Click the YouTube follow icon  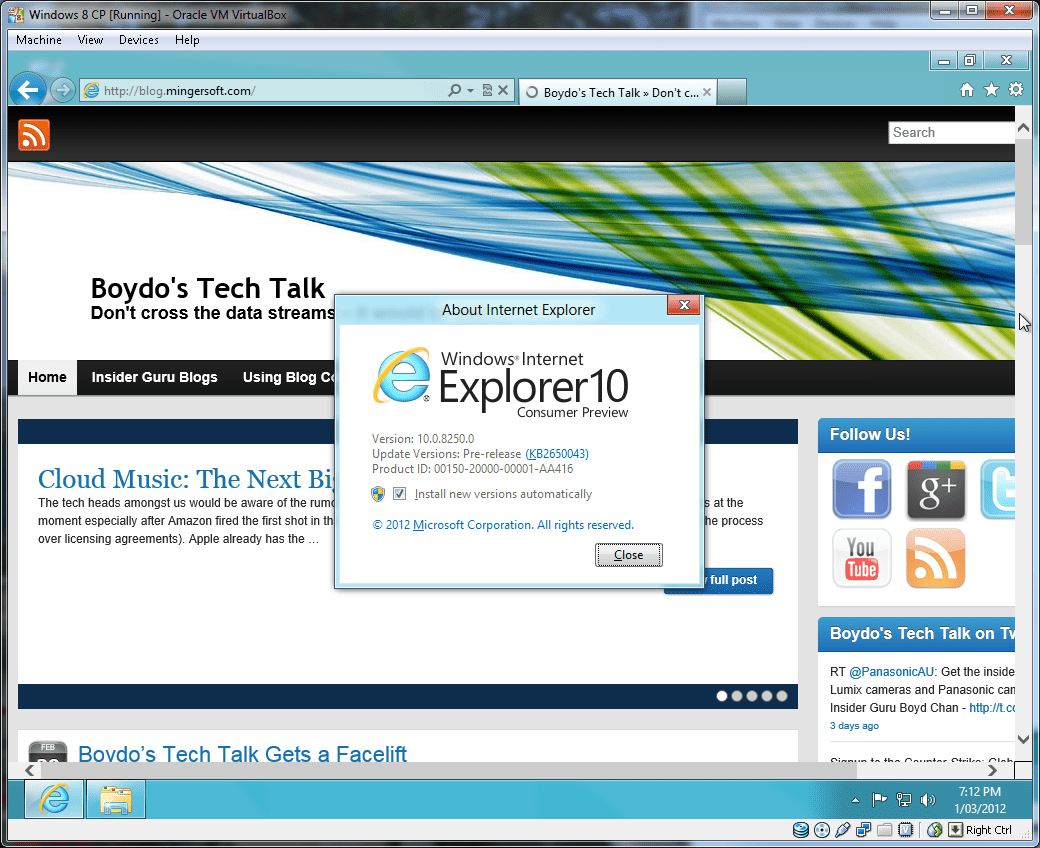862,558
